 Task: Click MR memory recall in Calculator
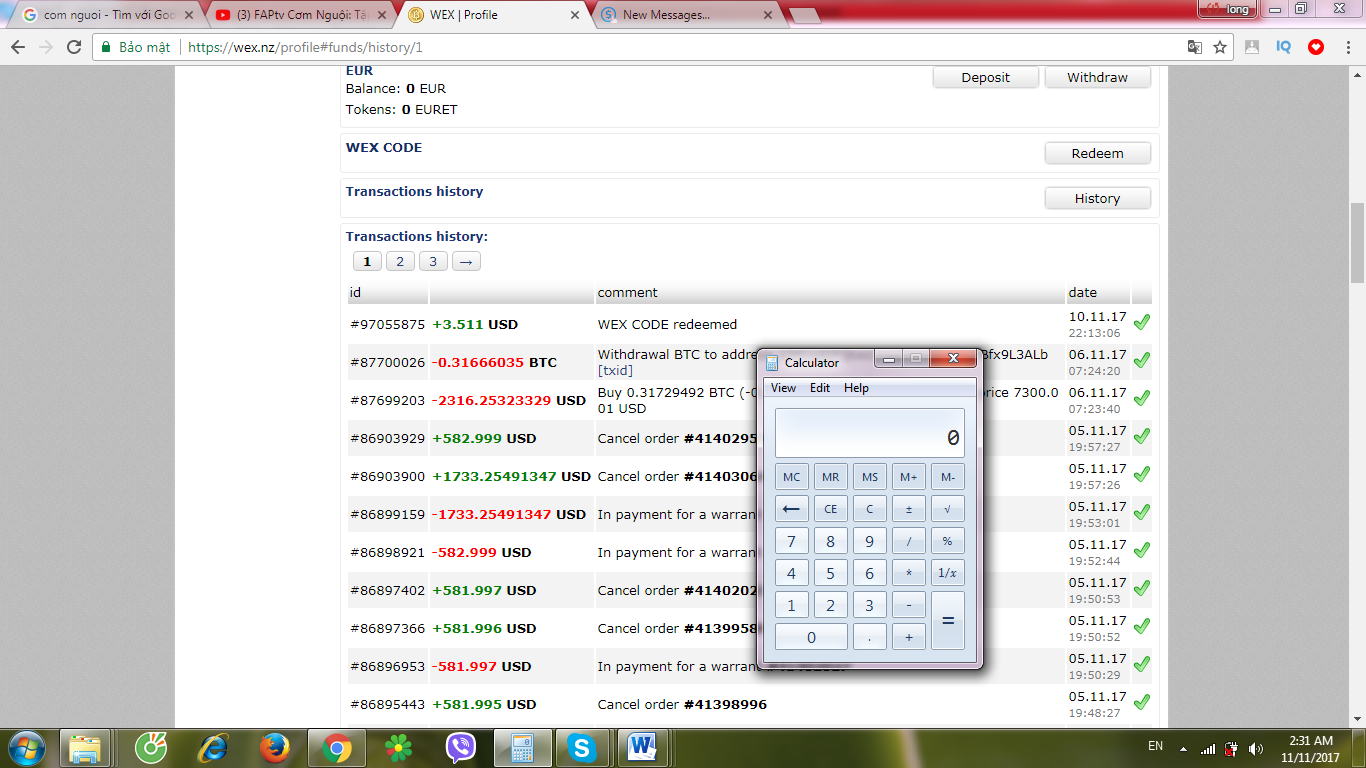(831, 477)
